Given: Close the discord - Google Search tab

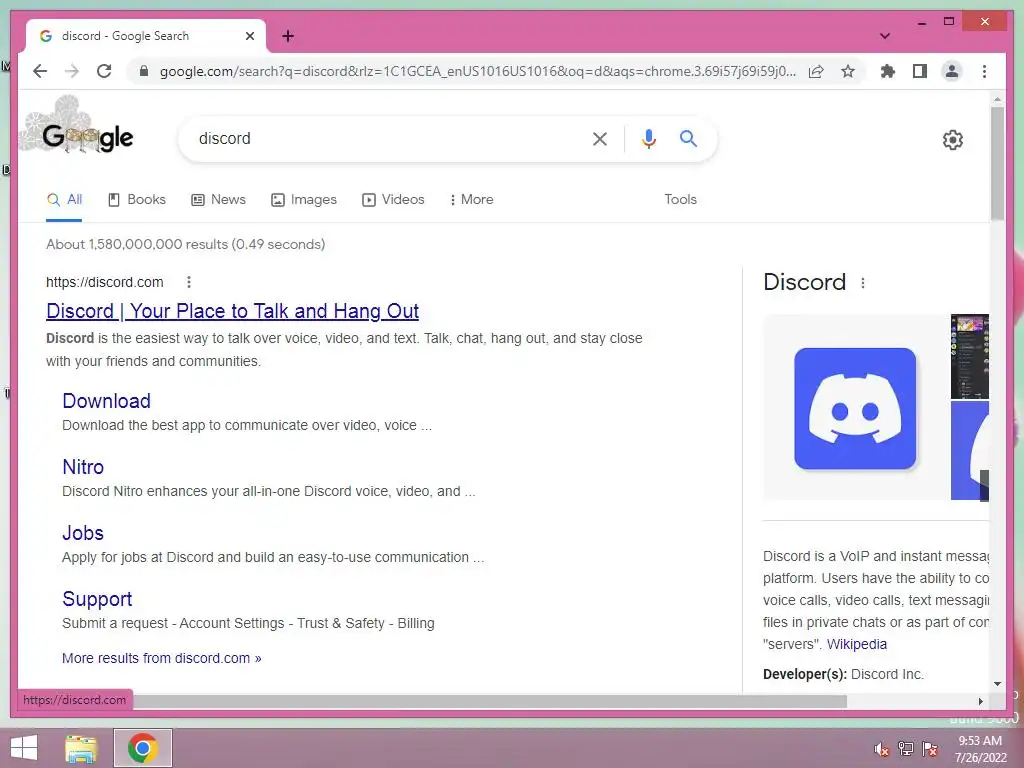Looking at the screenshot, I should pyautogui.click(x=249, y=36).
